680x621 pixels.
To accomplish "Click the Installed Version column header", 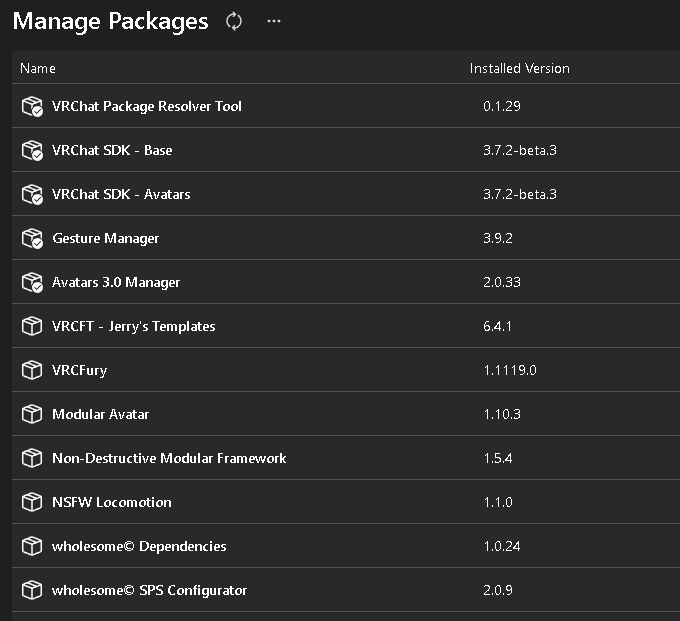I will [520, 68].
